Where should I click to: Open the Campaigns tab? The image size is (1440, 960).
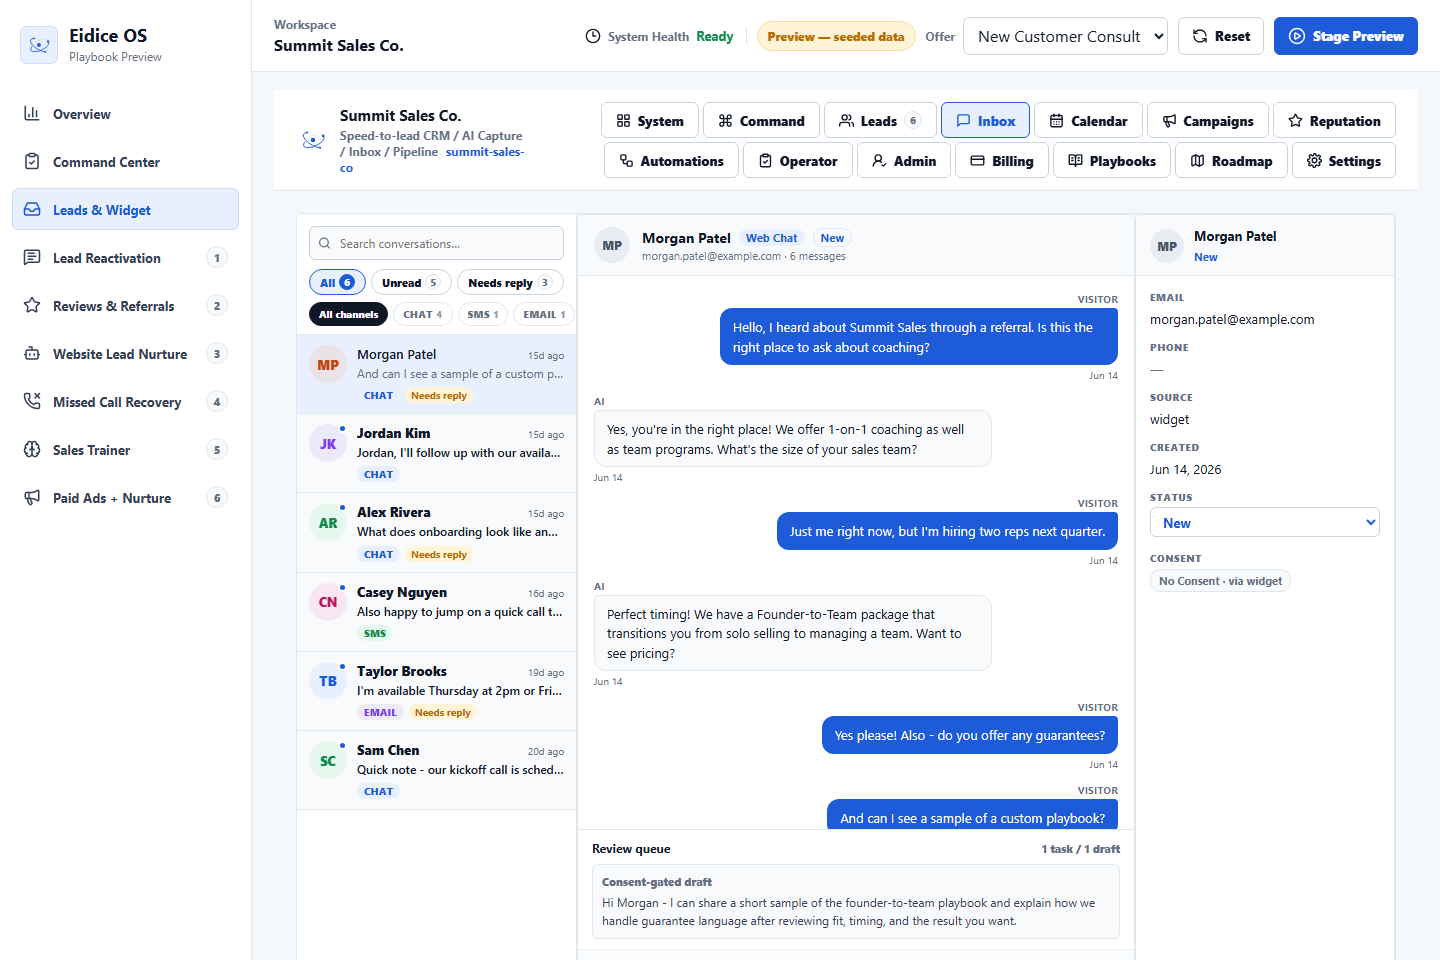[x=1208, y=121]
